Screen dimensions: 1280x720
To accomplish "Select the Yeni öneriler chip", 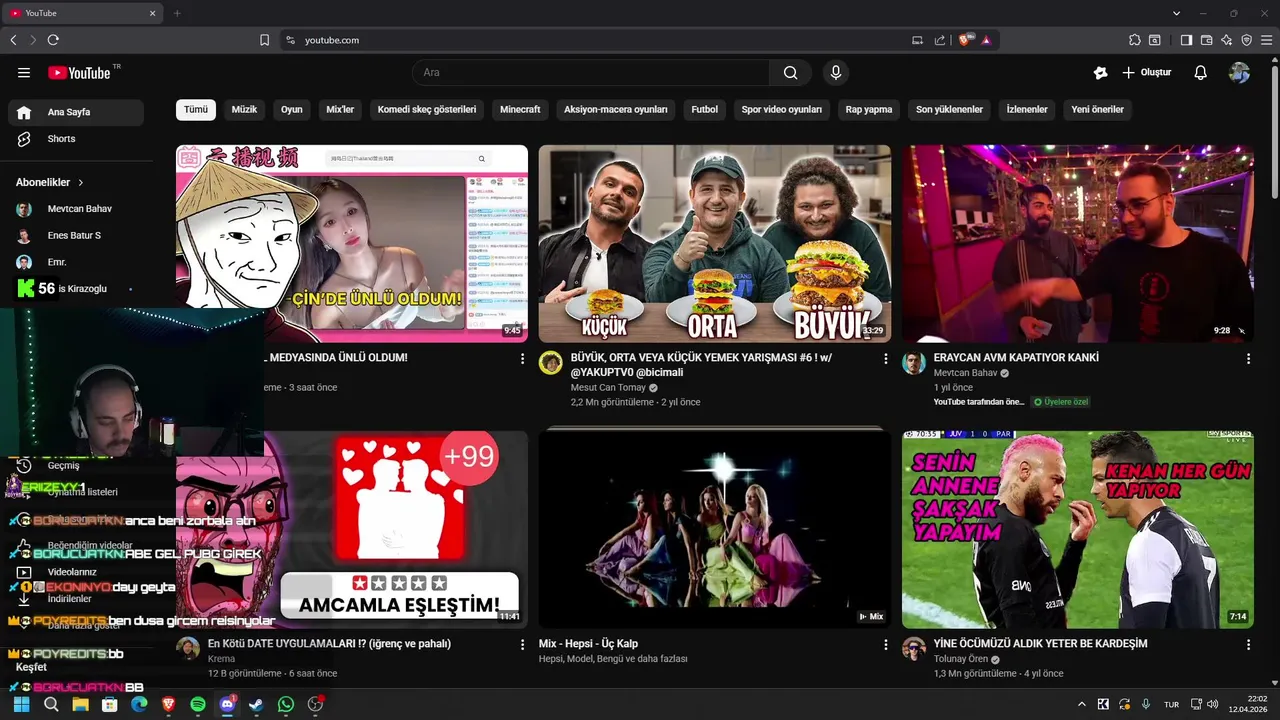I will pyautogui.click(x=1098, y=109).
